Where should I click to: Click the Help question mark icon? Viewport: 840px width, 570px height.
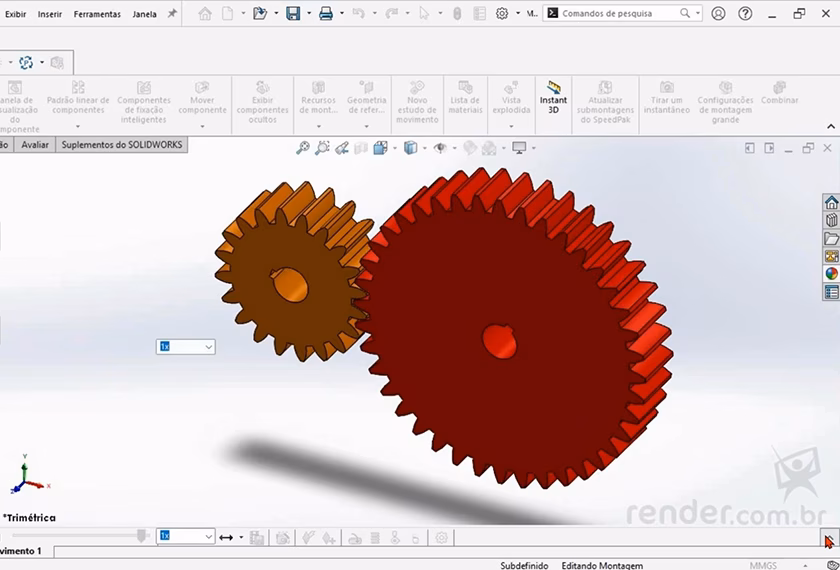745,14
